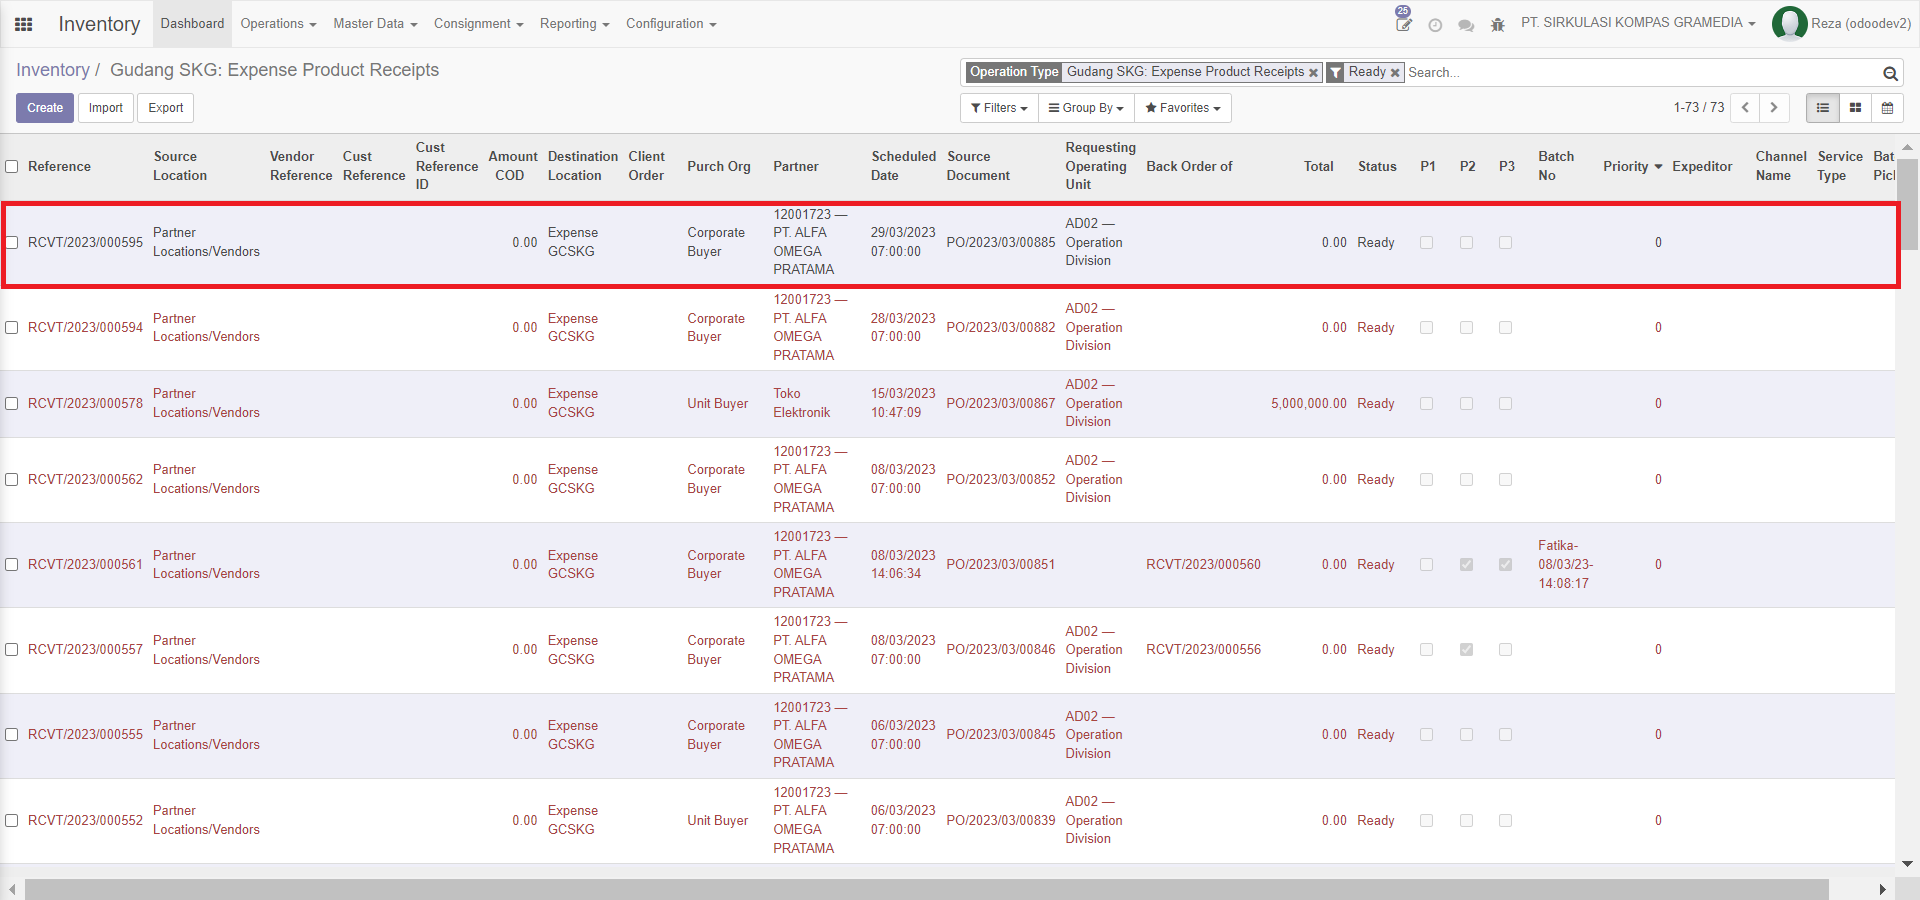Click pager text 1-73 / 73

[x=1699, y=108]
